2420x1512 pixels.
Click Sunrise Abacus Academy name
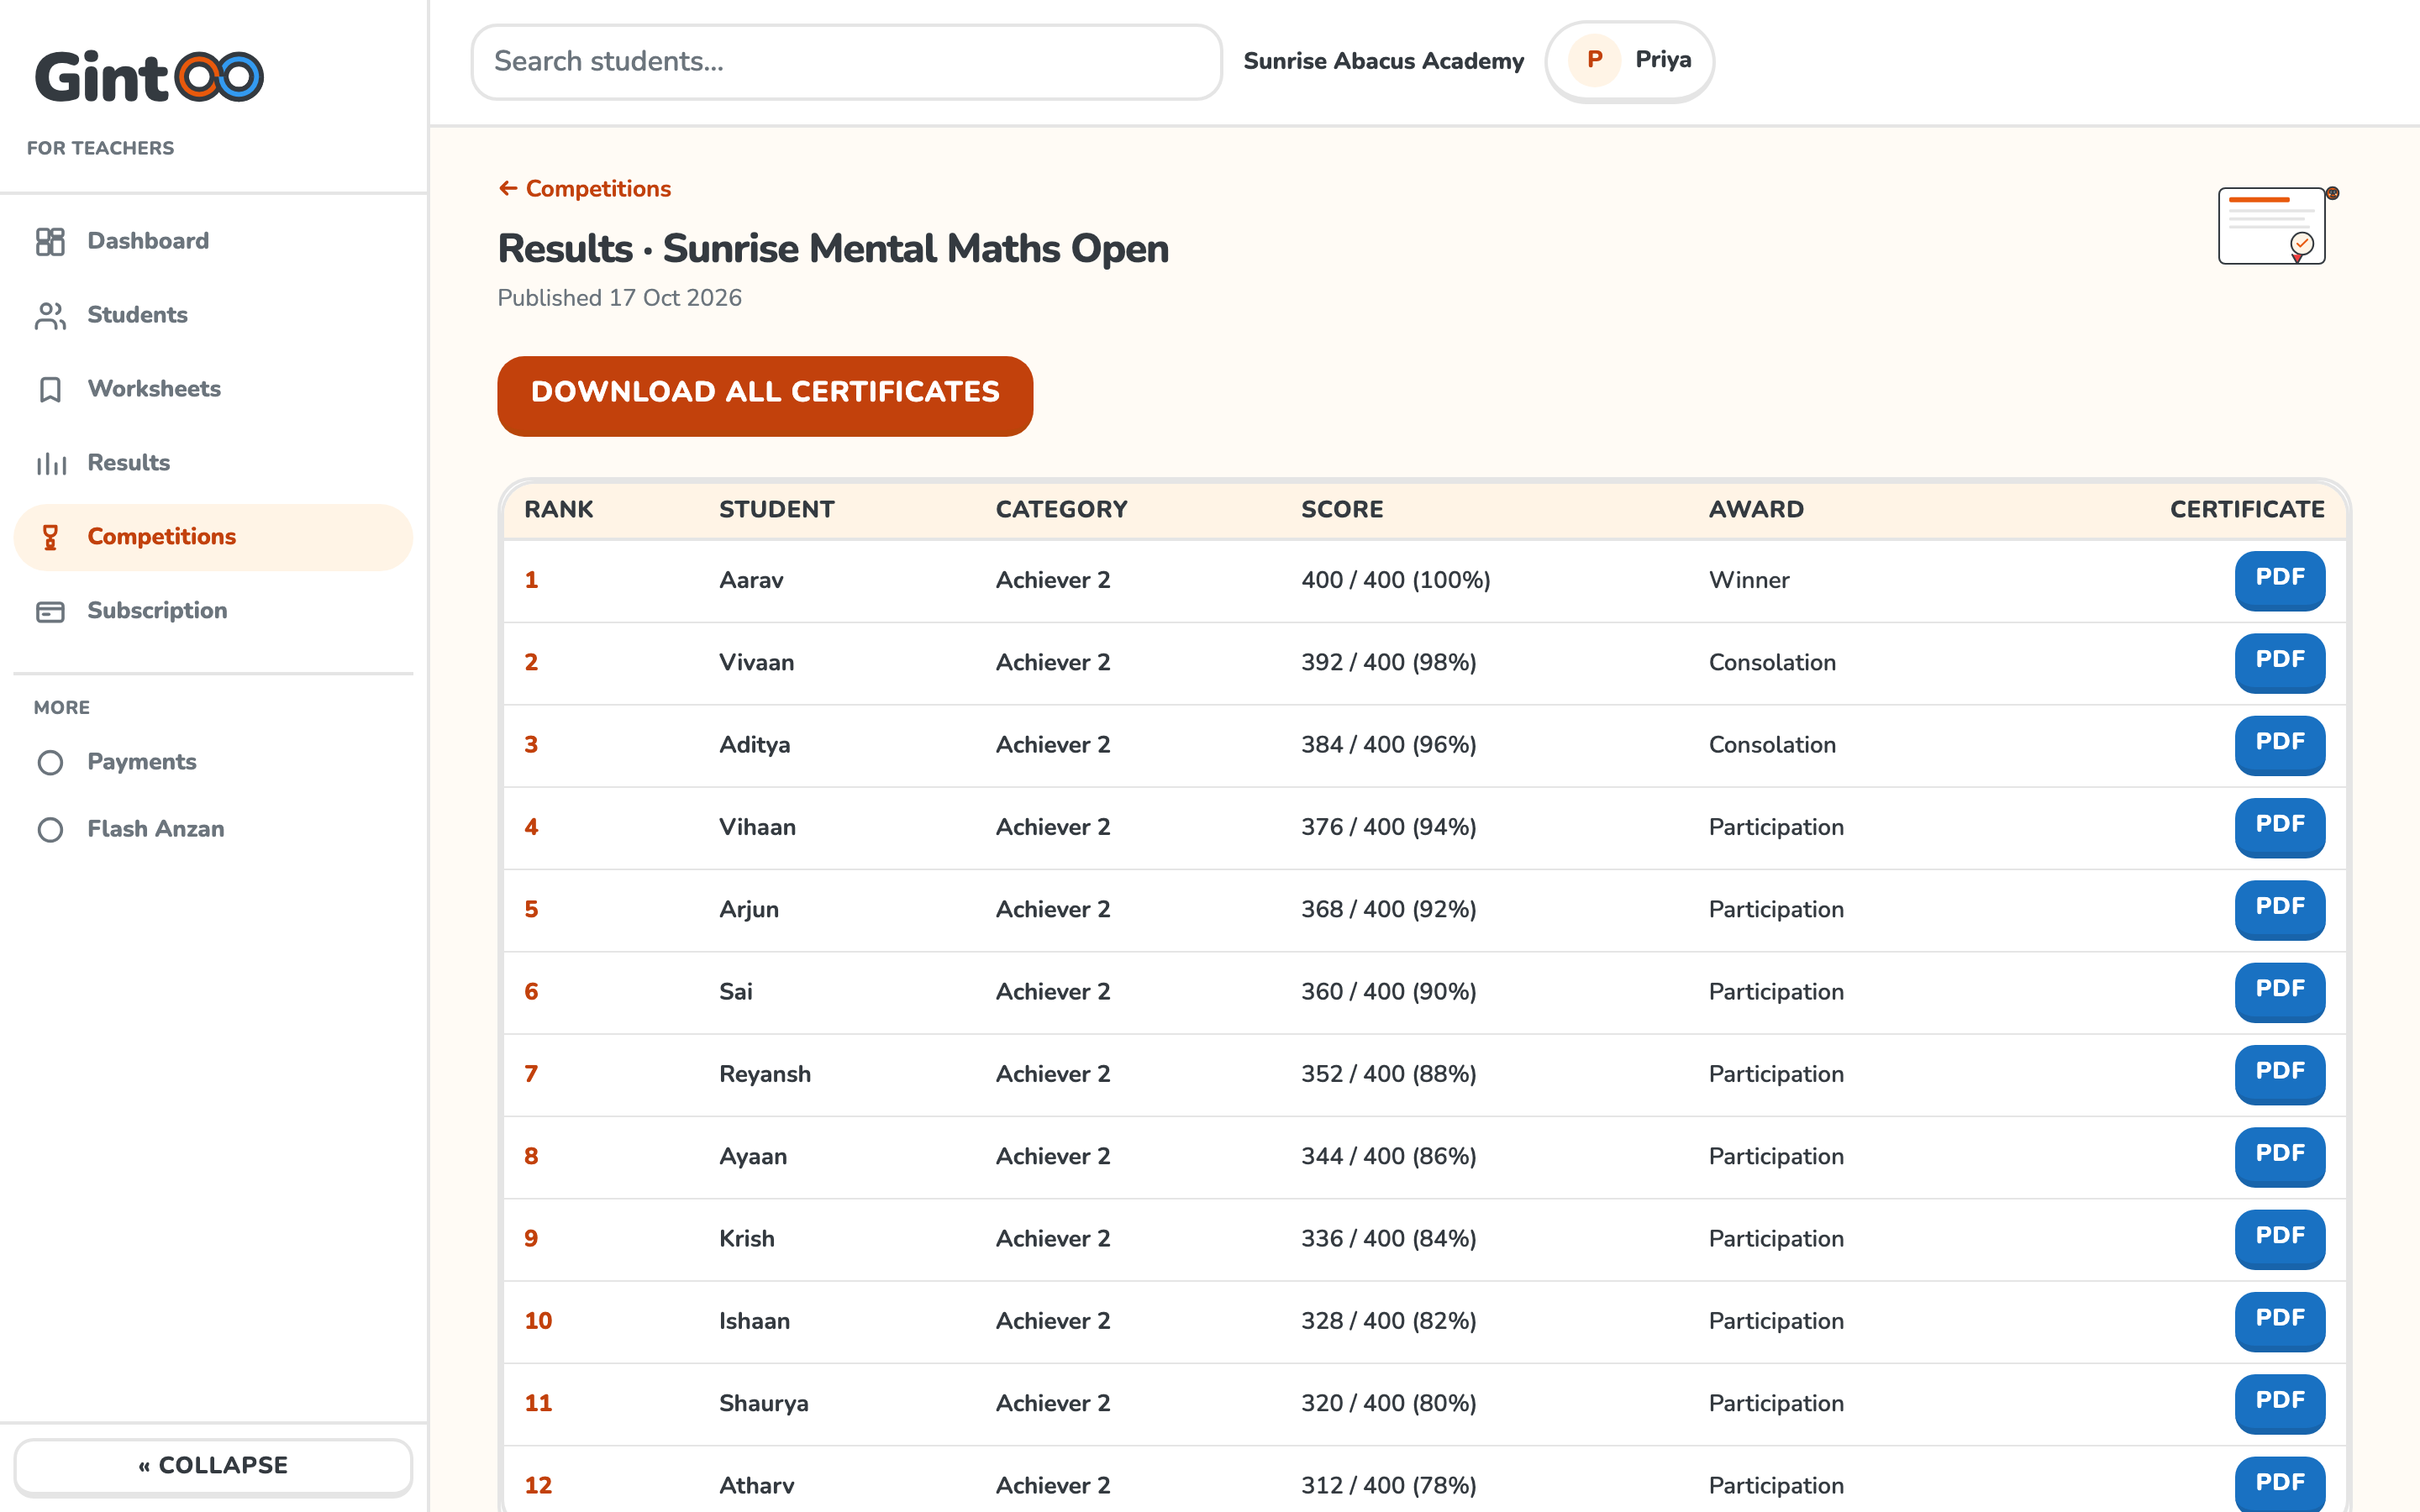coord(1384,61)
